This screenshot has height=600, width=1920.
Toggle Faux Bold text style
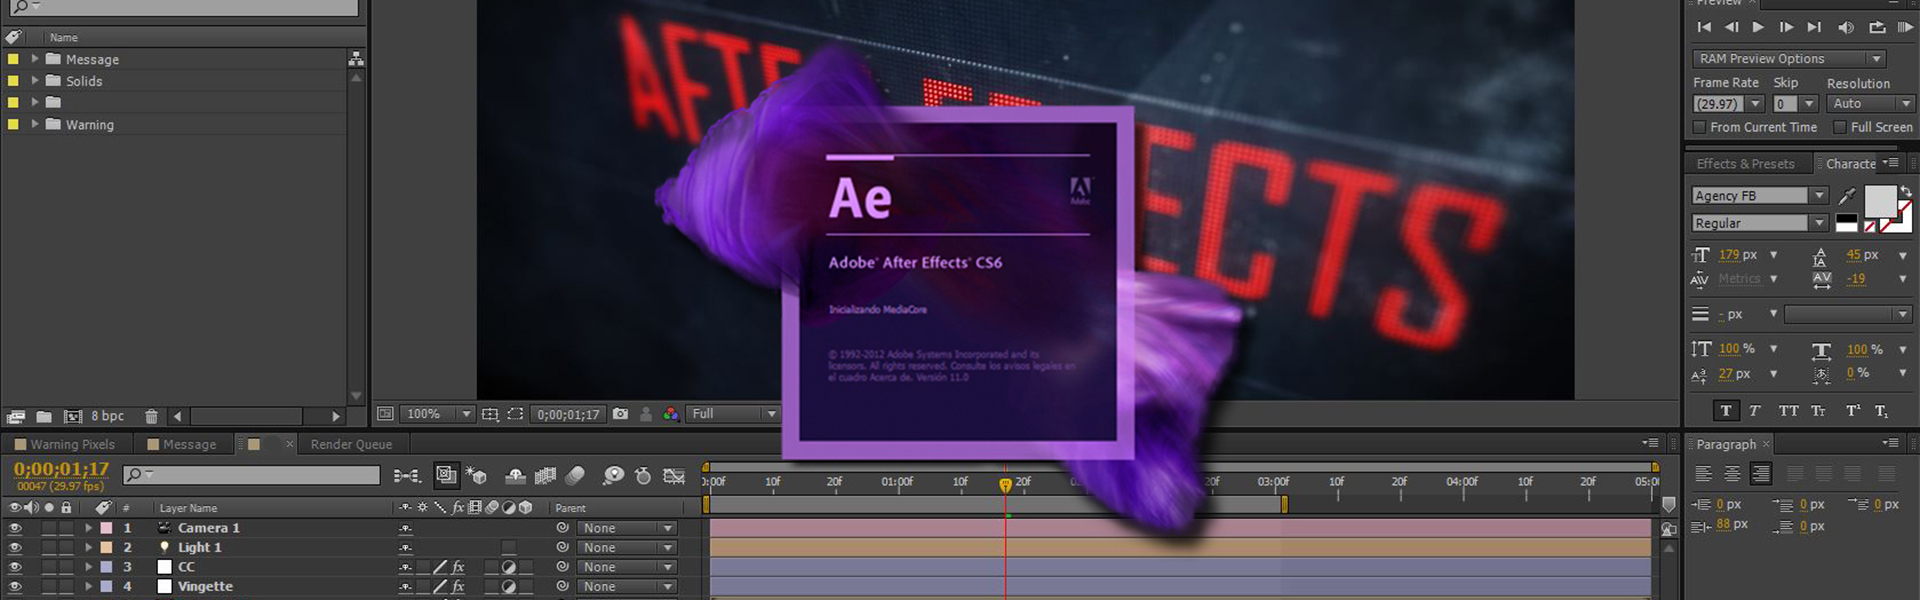point(1726,411)
